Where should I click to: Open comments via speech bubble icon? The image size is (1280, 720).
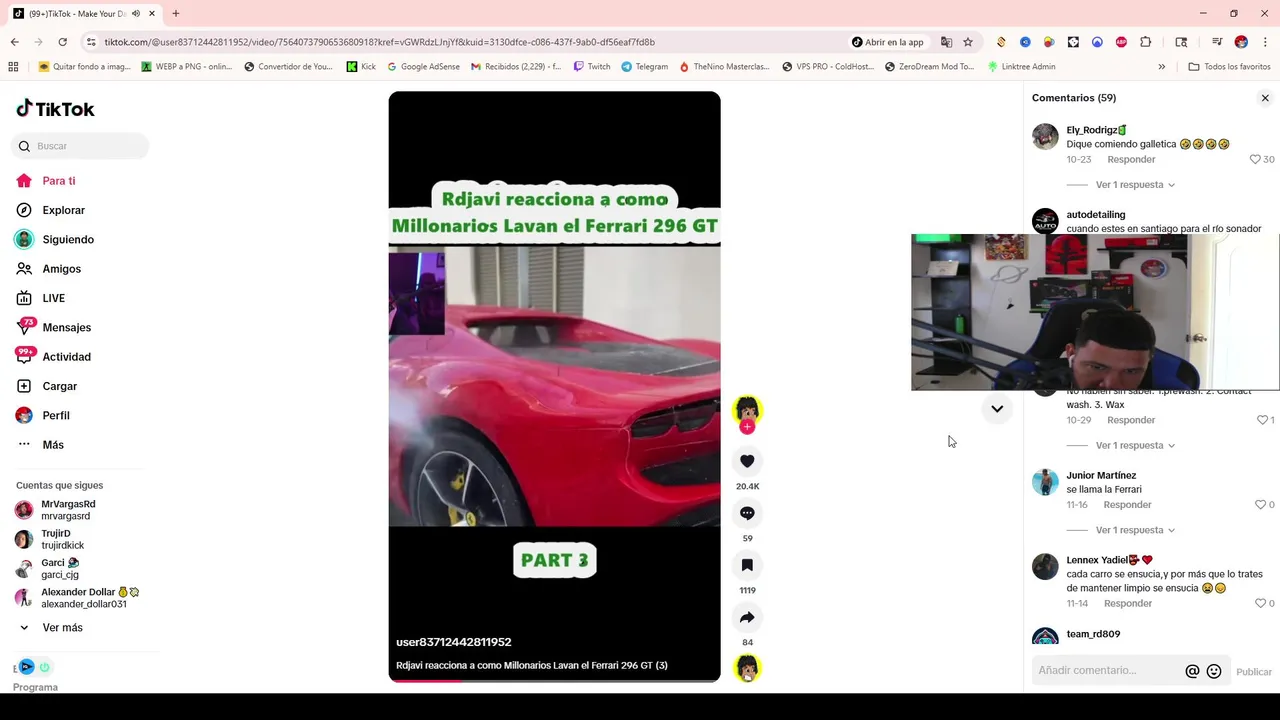(x=747, y=513)
